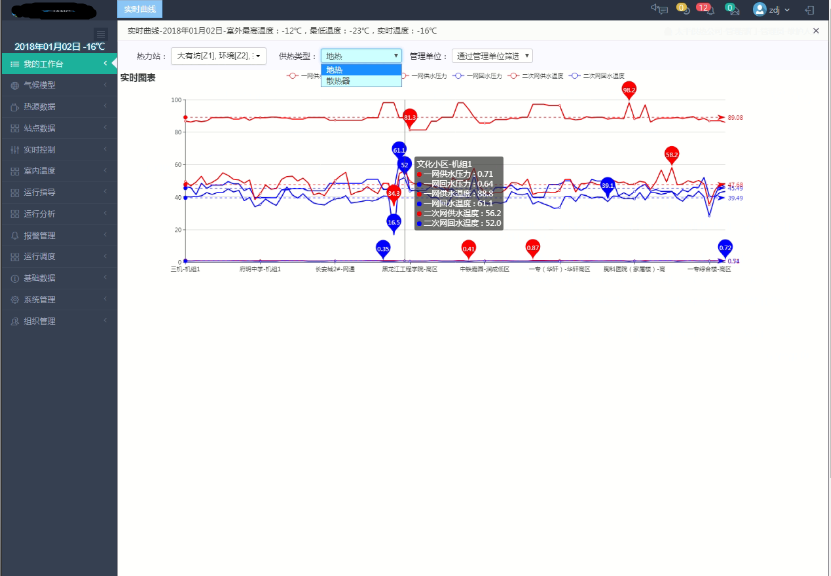This screenshot has width=831, height=576.
Task: Open the 热力站 station multi-select dropdown
Action: (218, 56)
